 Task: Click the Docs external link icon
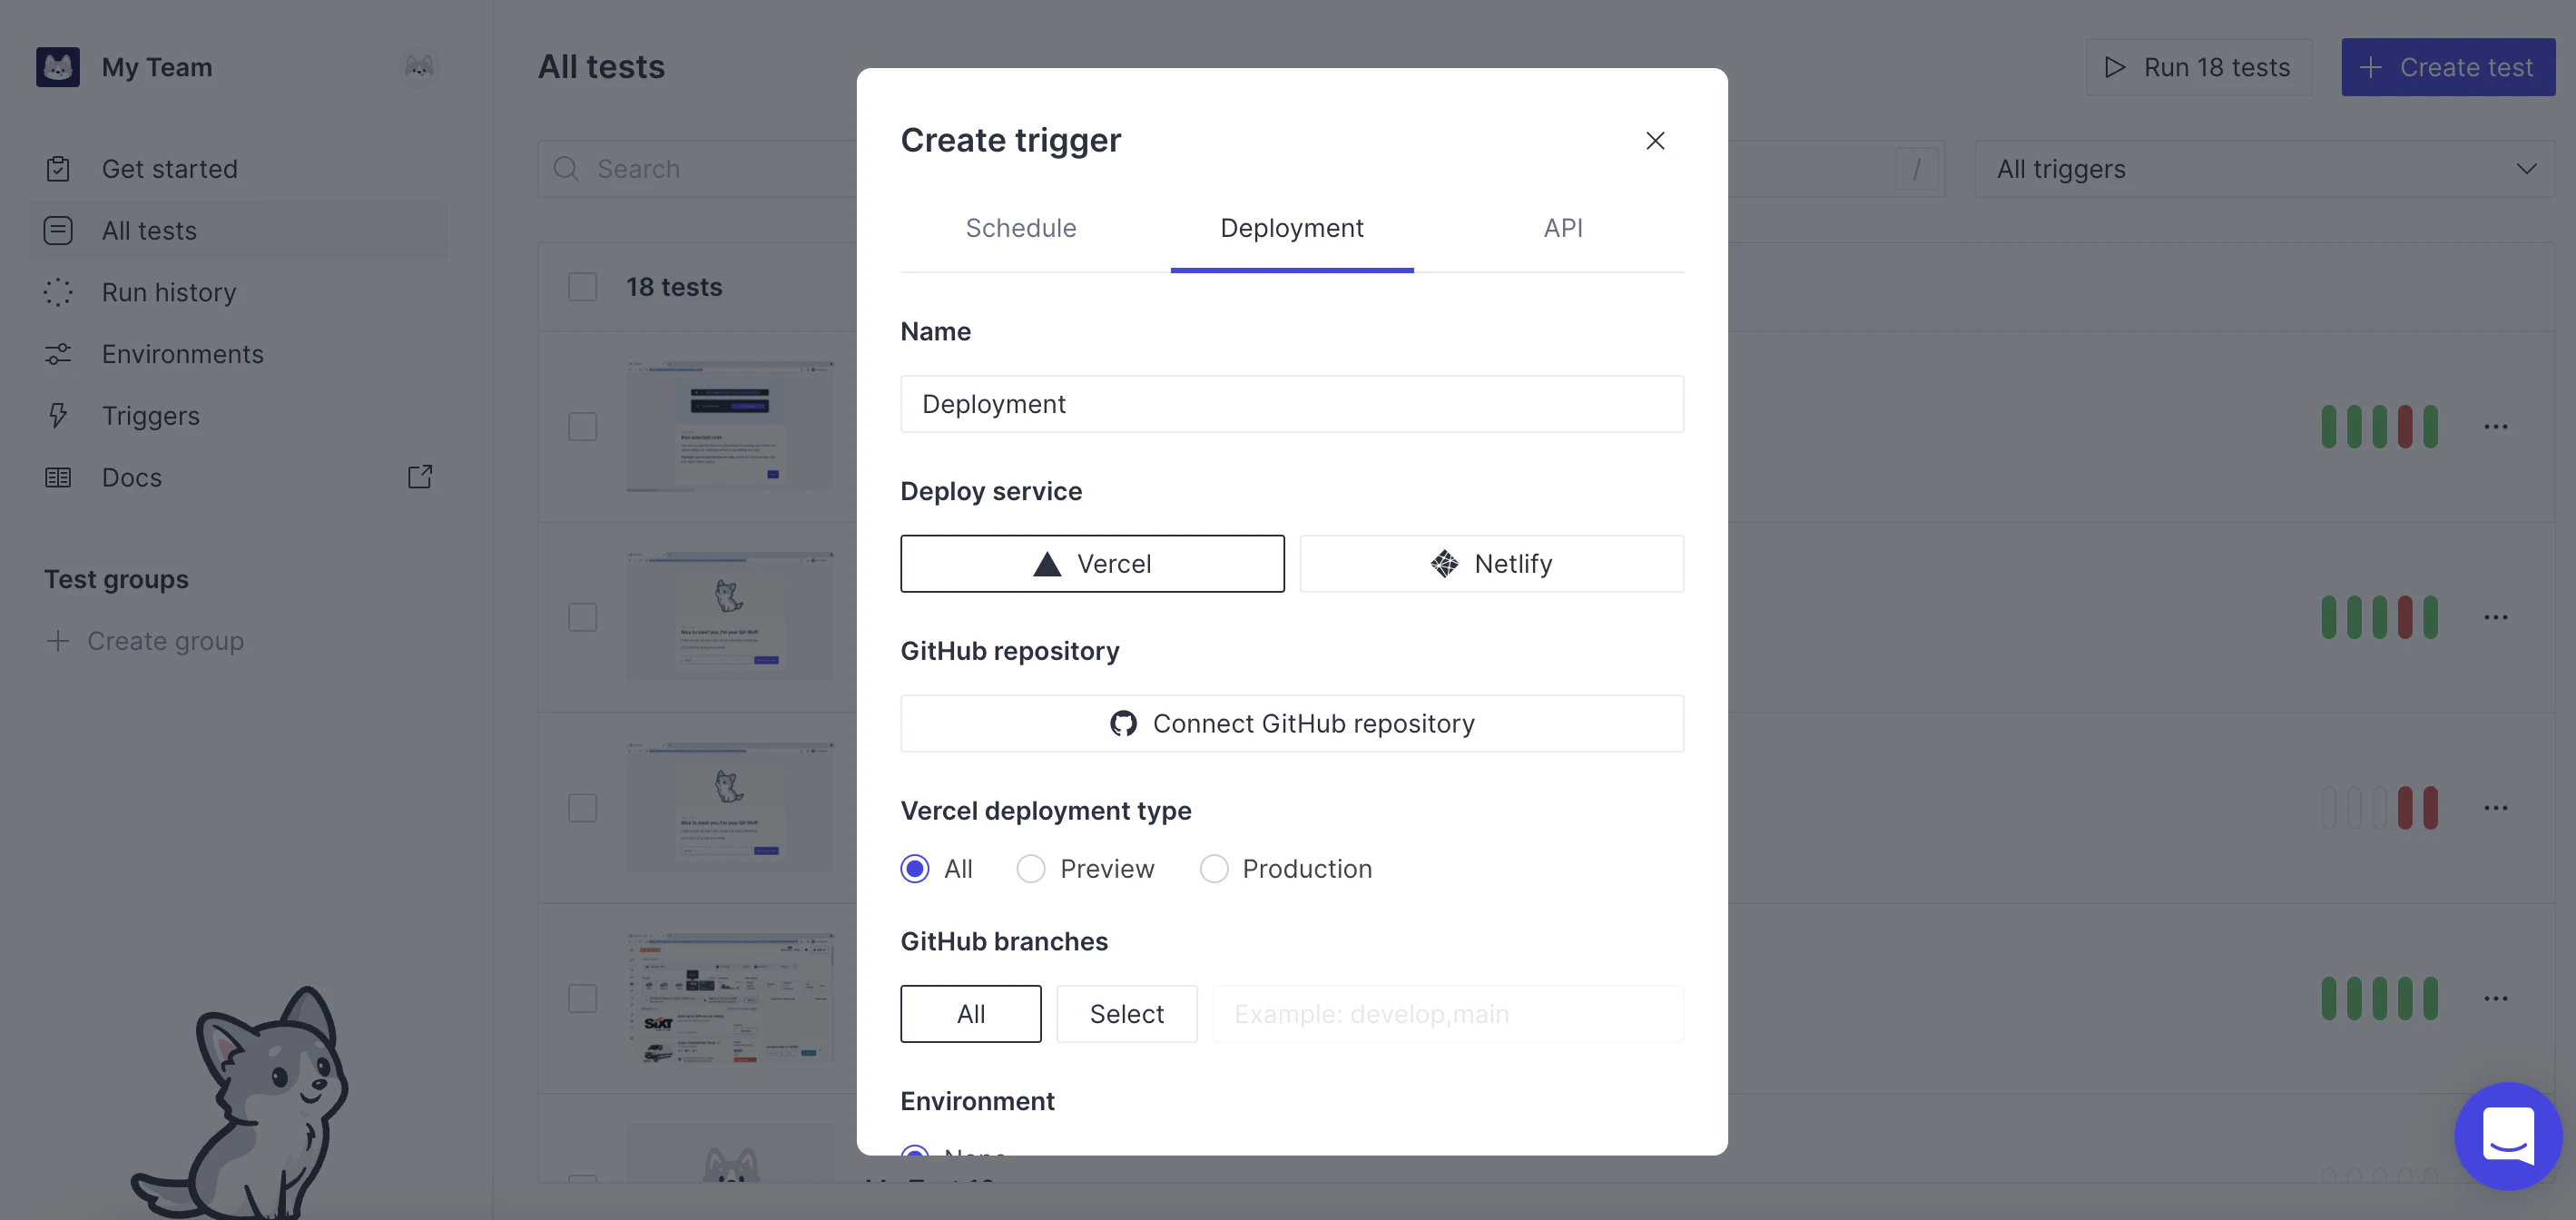[420, 477]
